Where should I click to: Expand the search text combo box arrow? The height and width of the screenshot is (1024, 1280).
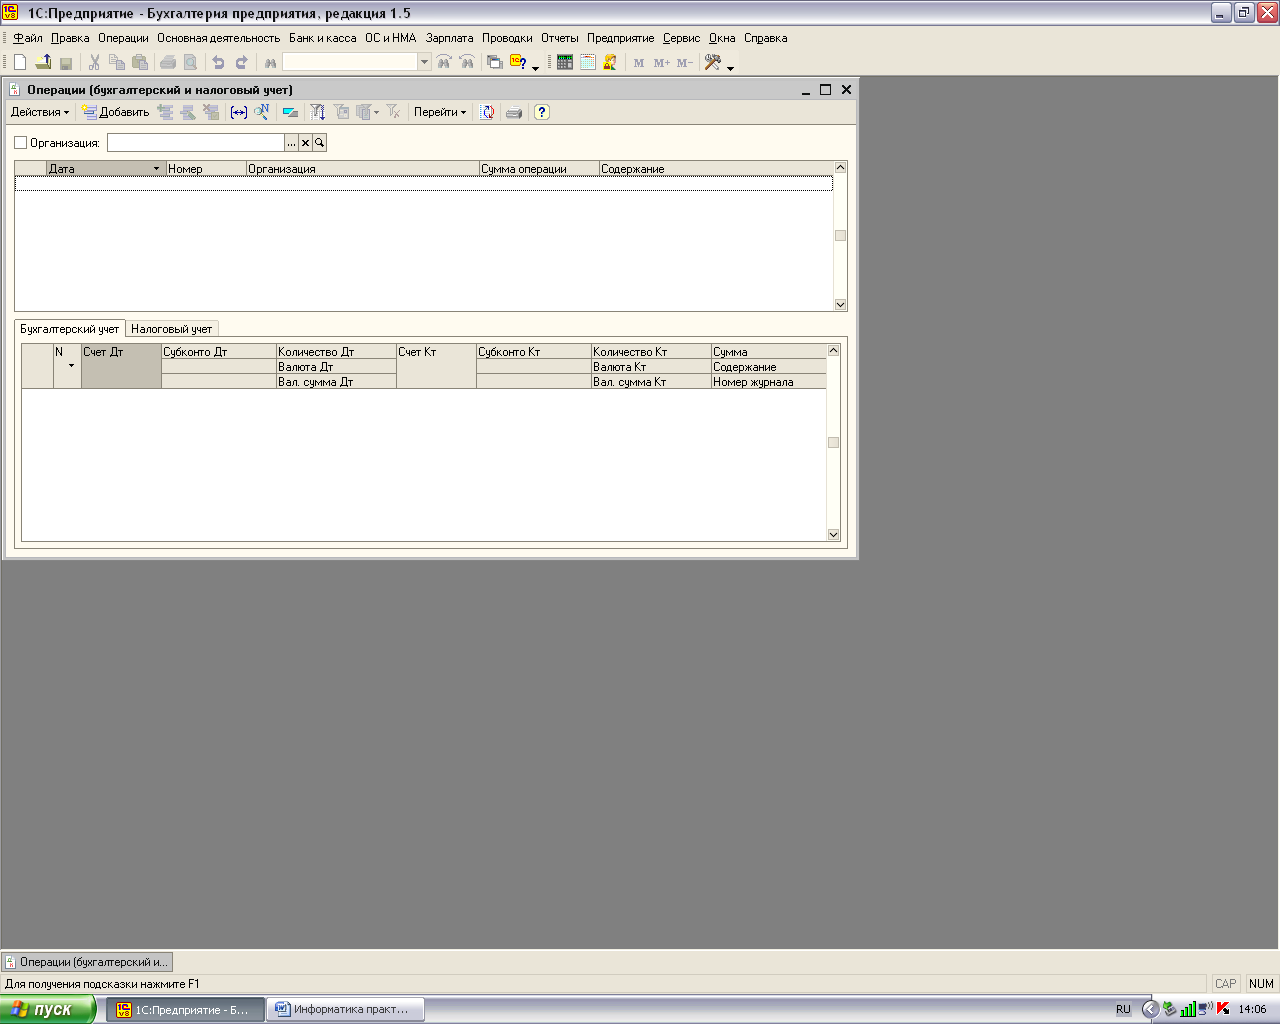424,62
